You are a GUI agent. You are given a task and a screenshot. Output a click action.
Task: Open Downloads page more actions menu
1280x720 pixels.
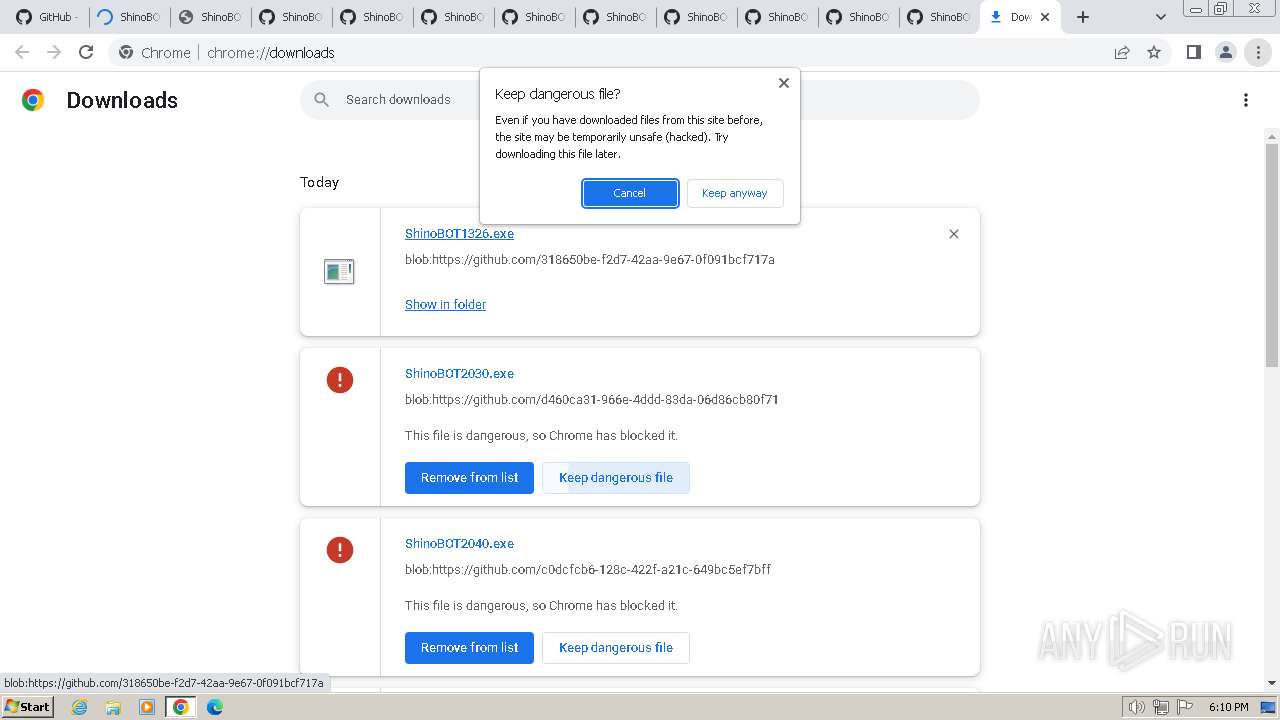pyautogui.click(x=1245, y=100)
